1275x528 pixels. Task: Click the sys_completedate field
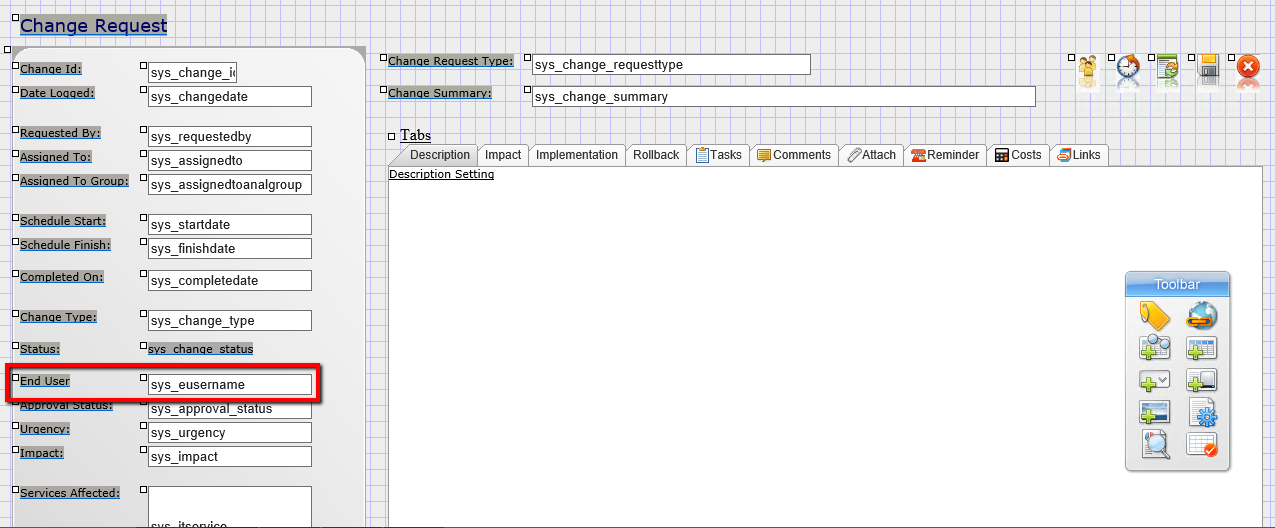coord(230,281)
